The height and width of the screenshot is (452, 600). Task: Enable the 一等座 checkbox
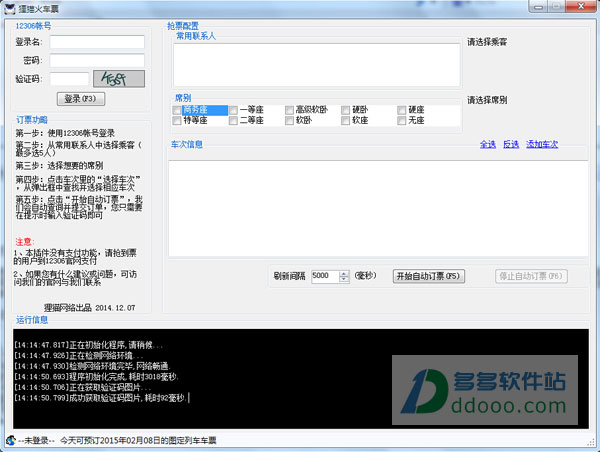click(x=233, y=110)
